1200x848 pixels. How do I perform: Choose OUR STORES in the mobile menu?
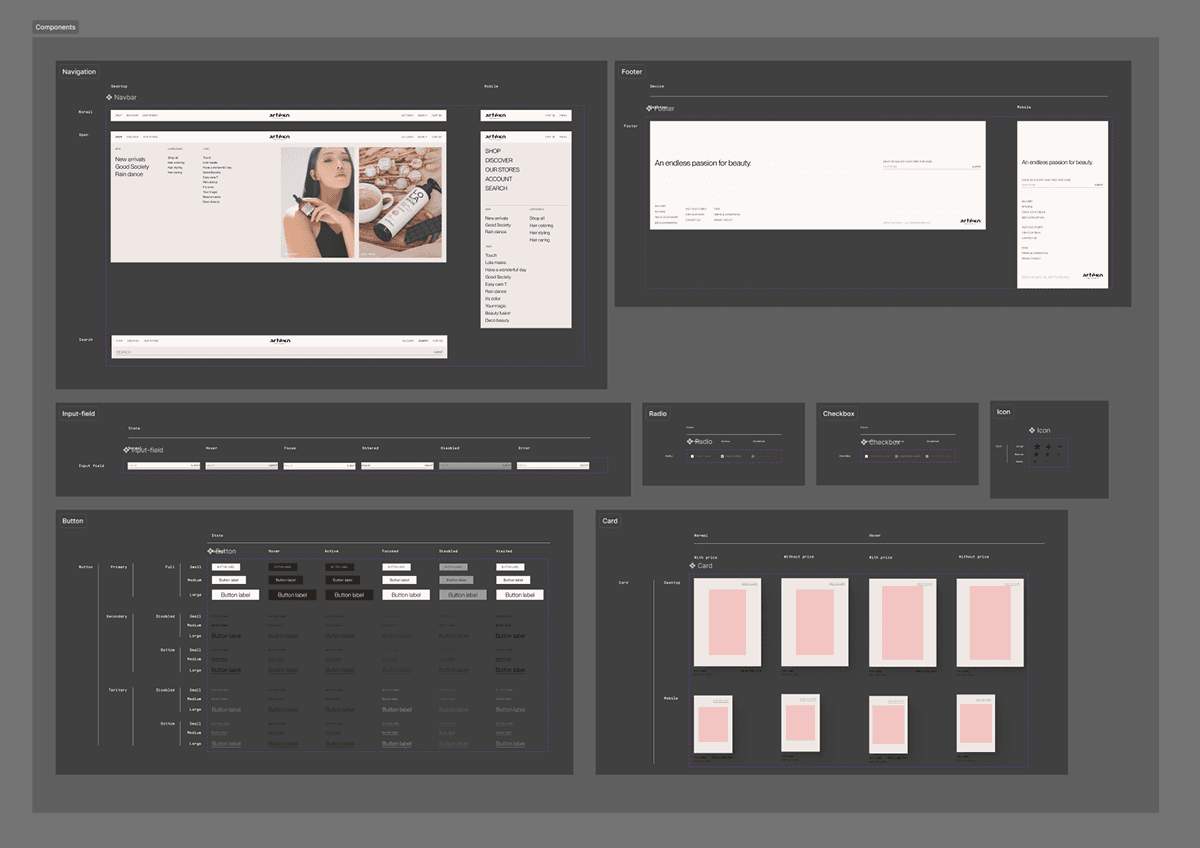[x=499, y=170]
